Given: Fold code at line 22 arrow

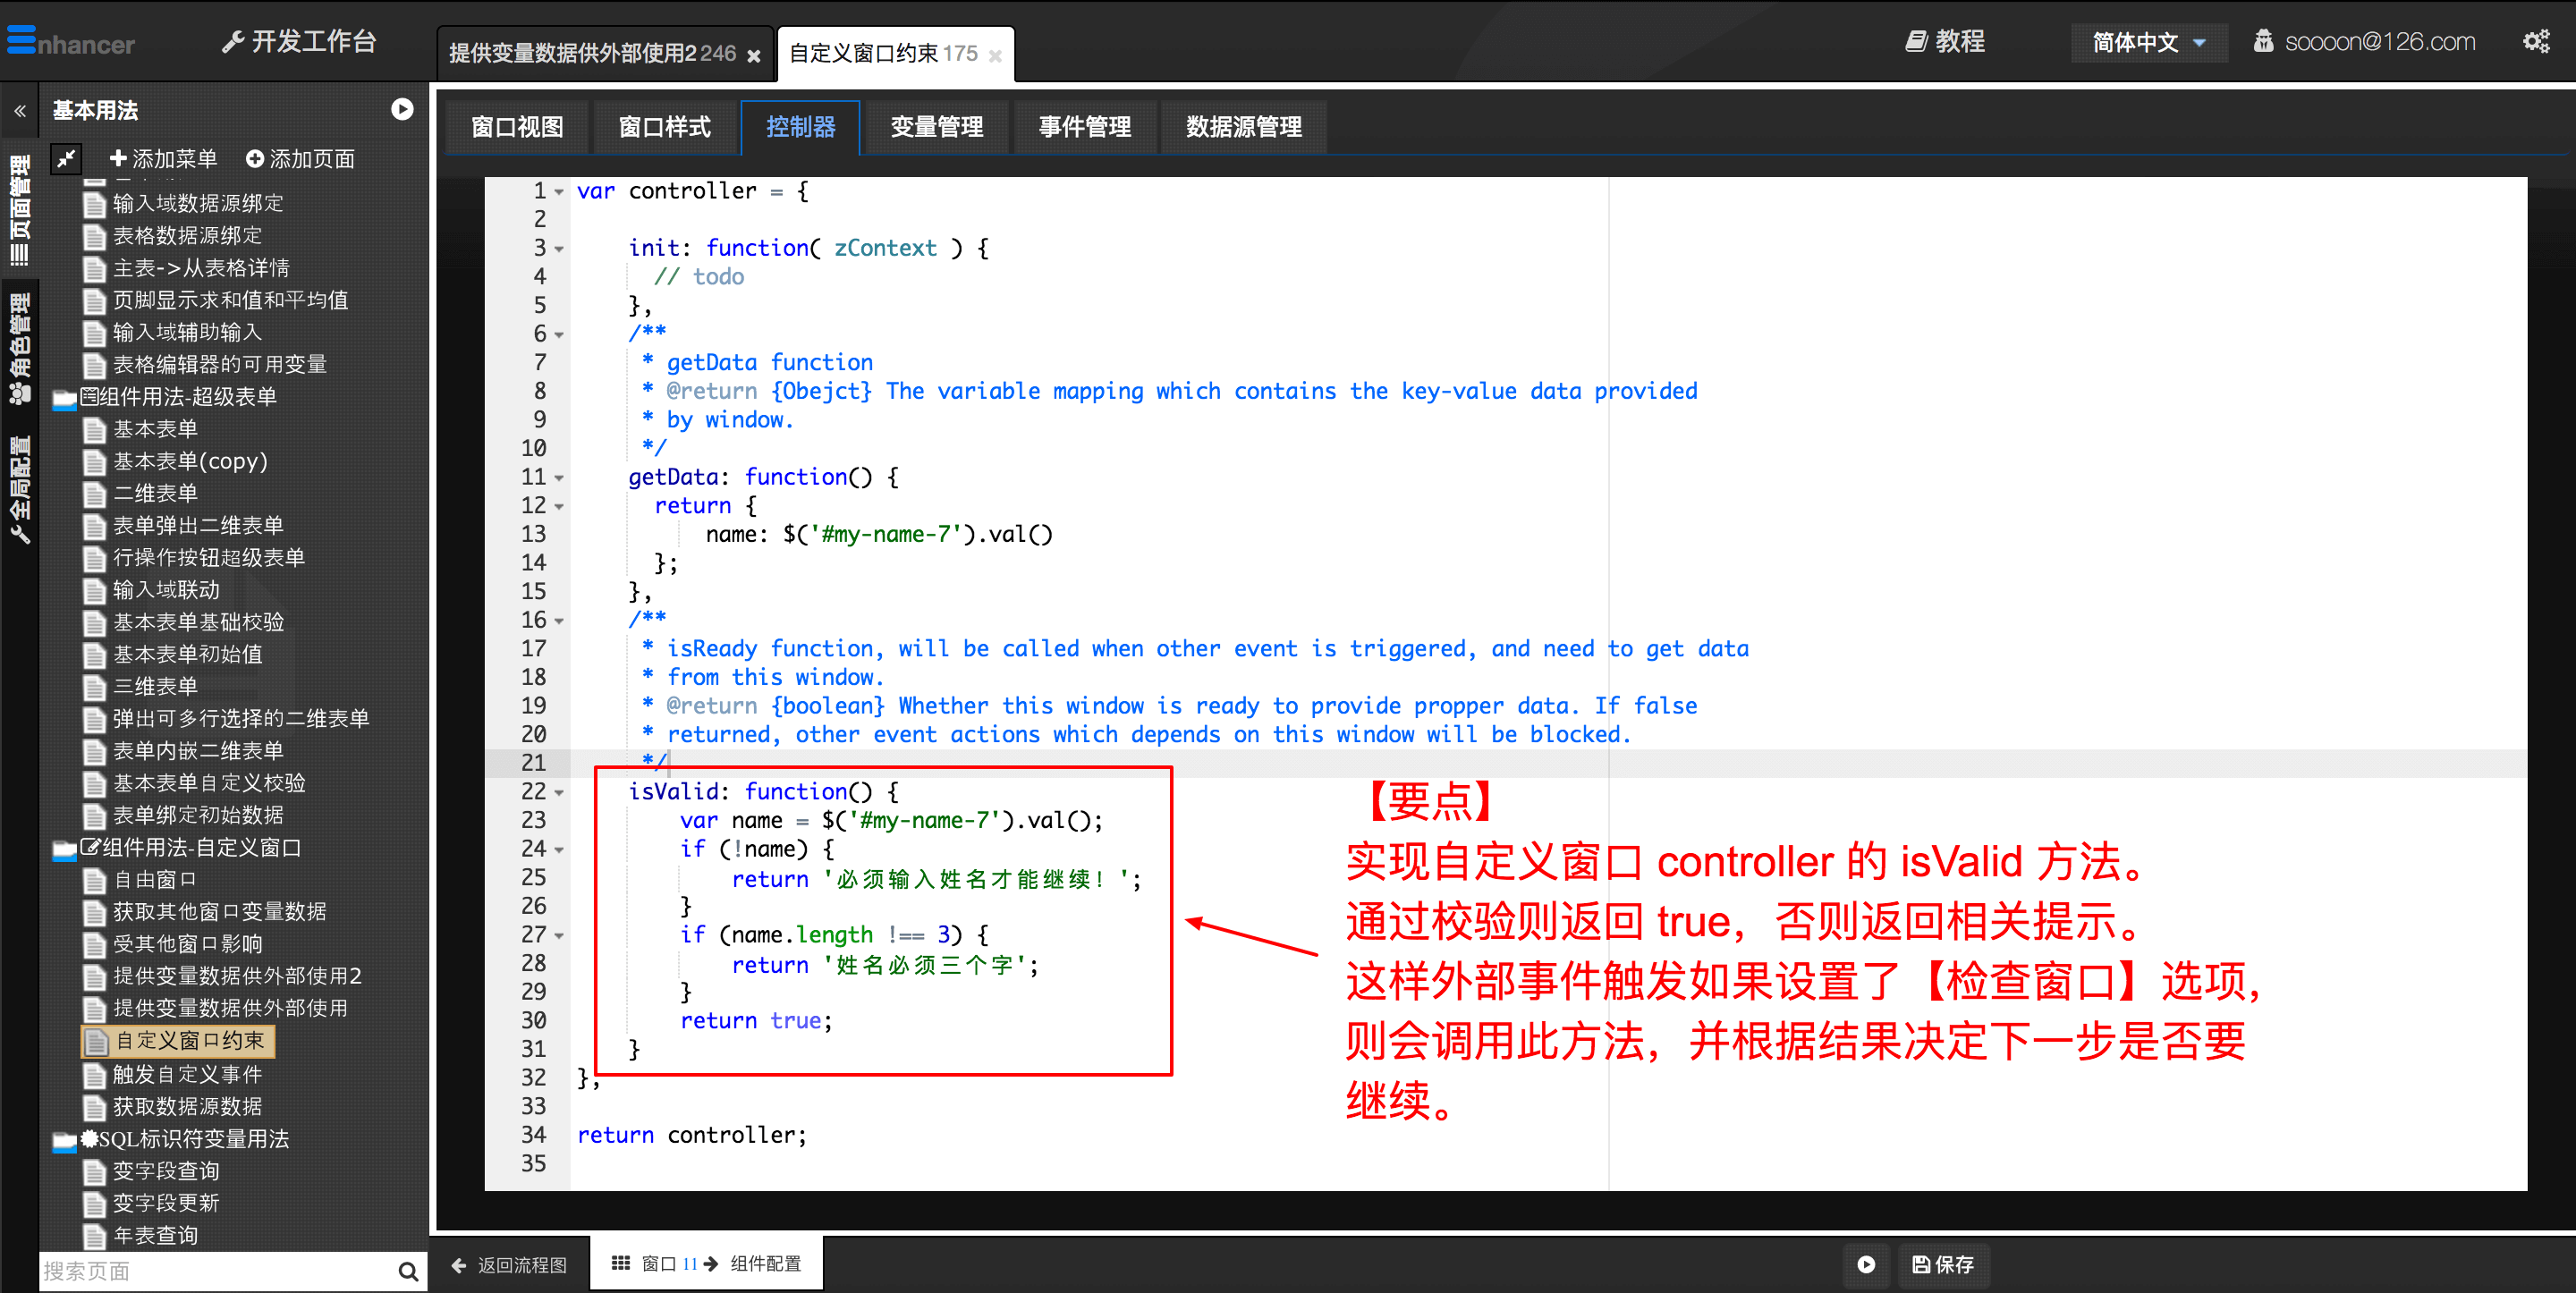Looking at the screenshot, I should [x=559, y=793].
